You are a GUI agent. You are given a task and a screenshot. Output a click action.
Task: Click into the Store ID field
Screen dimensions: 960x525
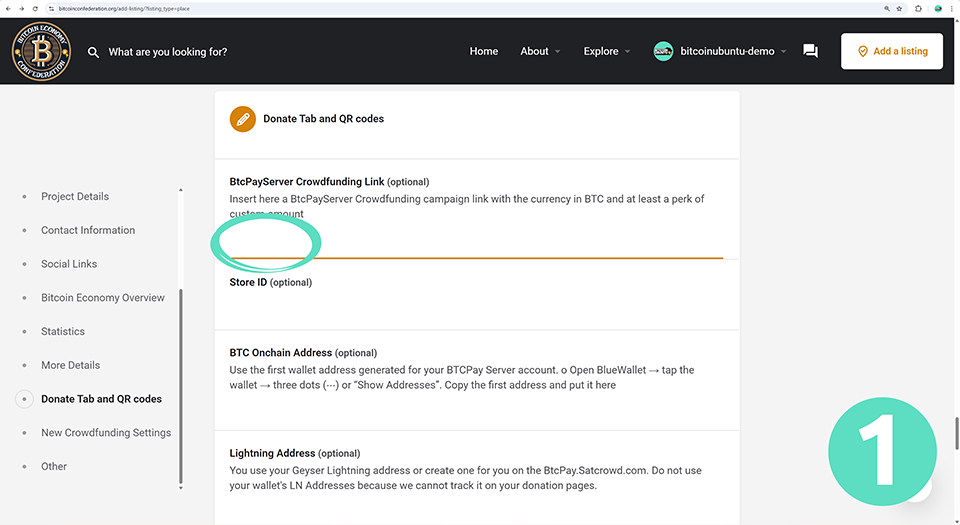click(476, 308)
